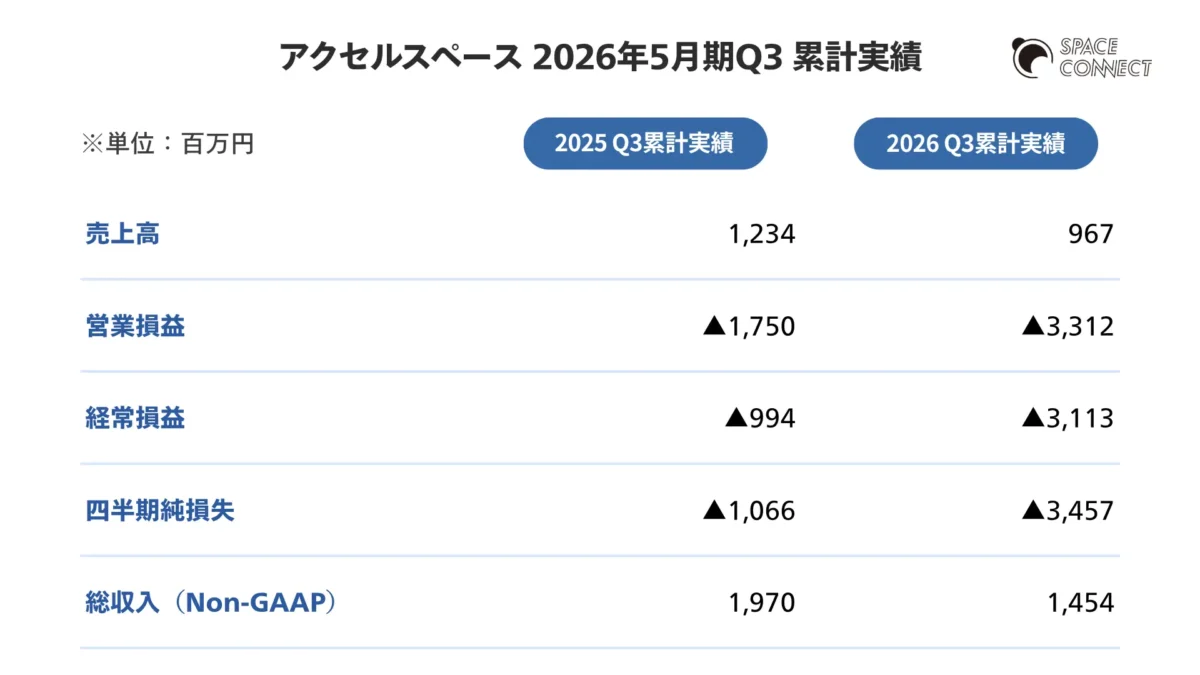This screenshot has width=1200, height=675.
Task: Click the 2026 total revenue value 1,454
Action: 1080,603
